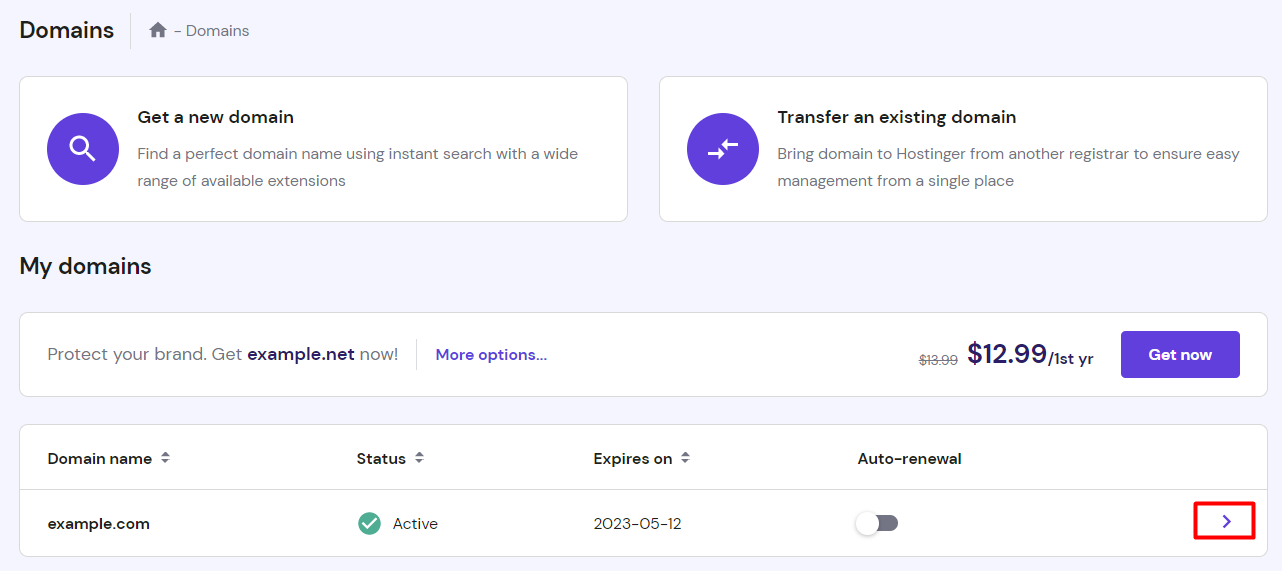1282x571 pixels.
Task: Click the Get now button
Action: coord(1180,355)
